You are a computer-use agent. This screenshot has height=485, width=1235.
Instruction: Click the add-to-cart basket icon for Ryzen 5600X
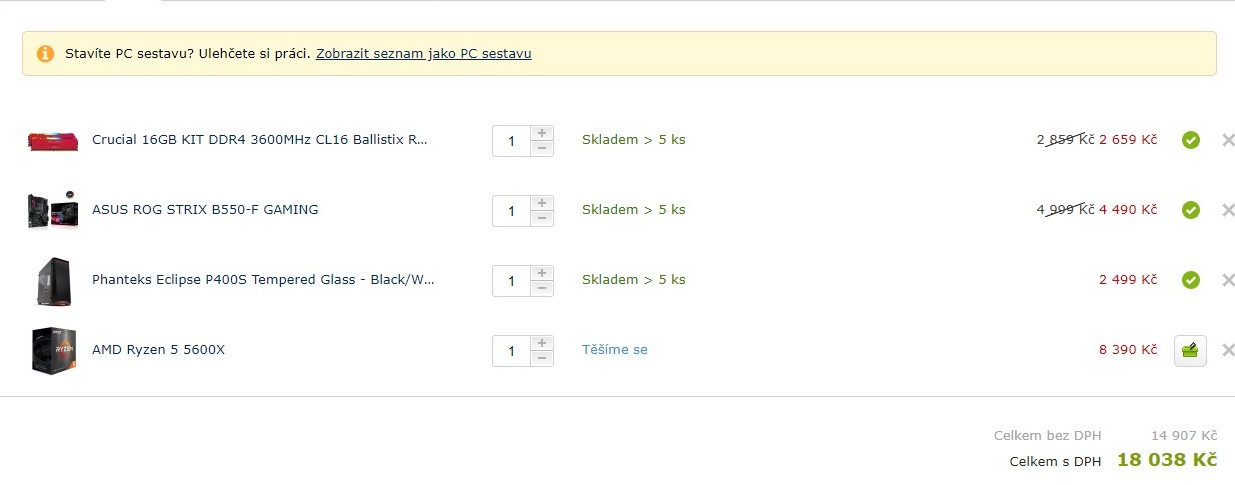(x=1190, y=350)
